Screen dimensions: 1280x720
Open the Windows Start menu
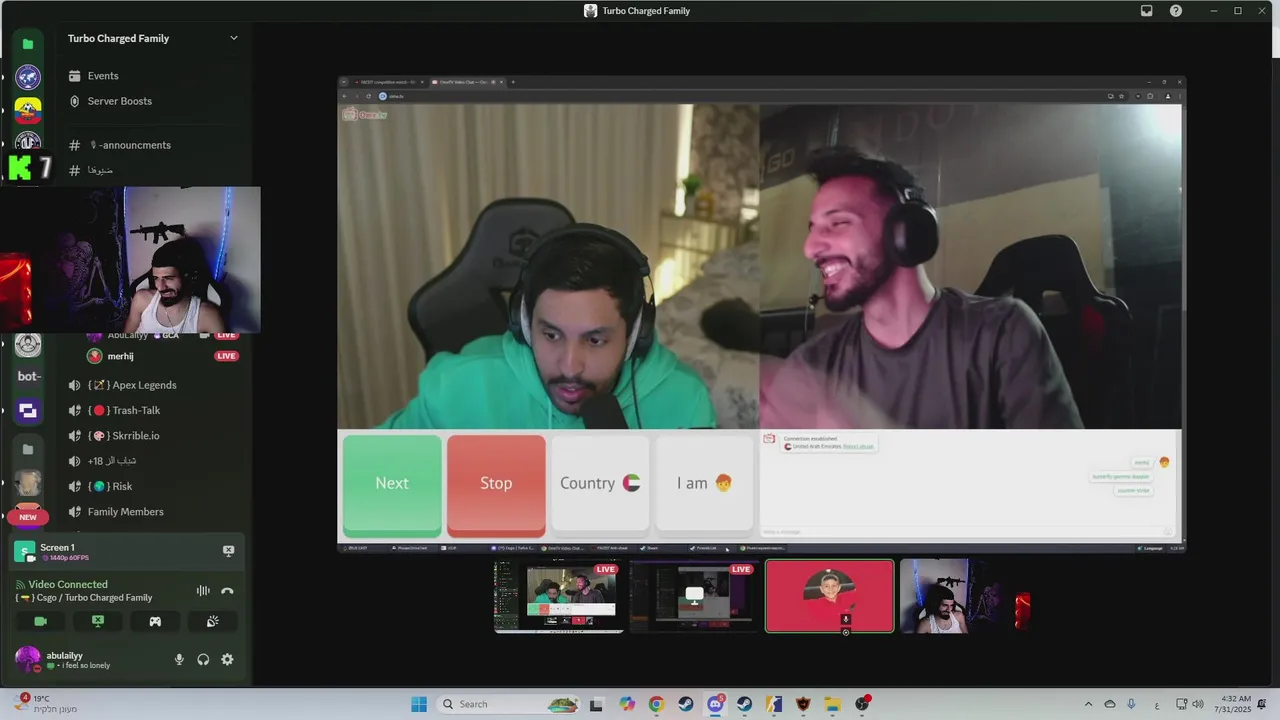click(419, 704)
